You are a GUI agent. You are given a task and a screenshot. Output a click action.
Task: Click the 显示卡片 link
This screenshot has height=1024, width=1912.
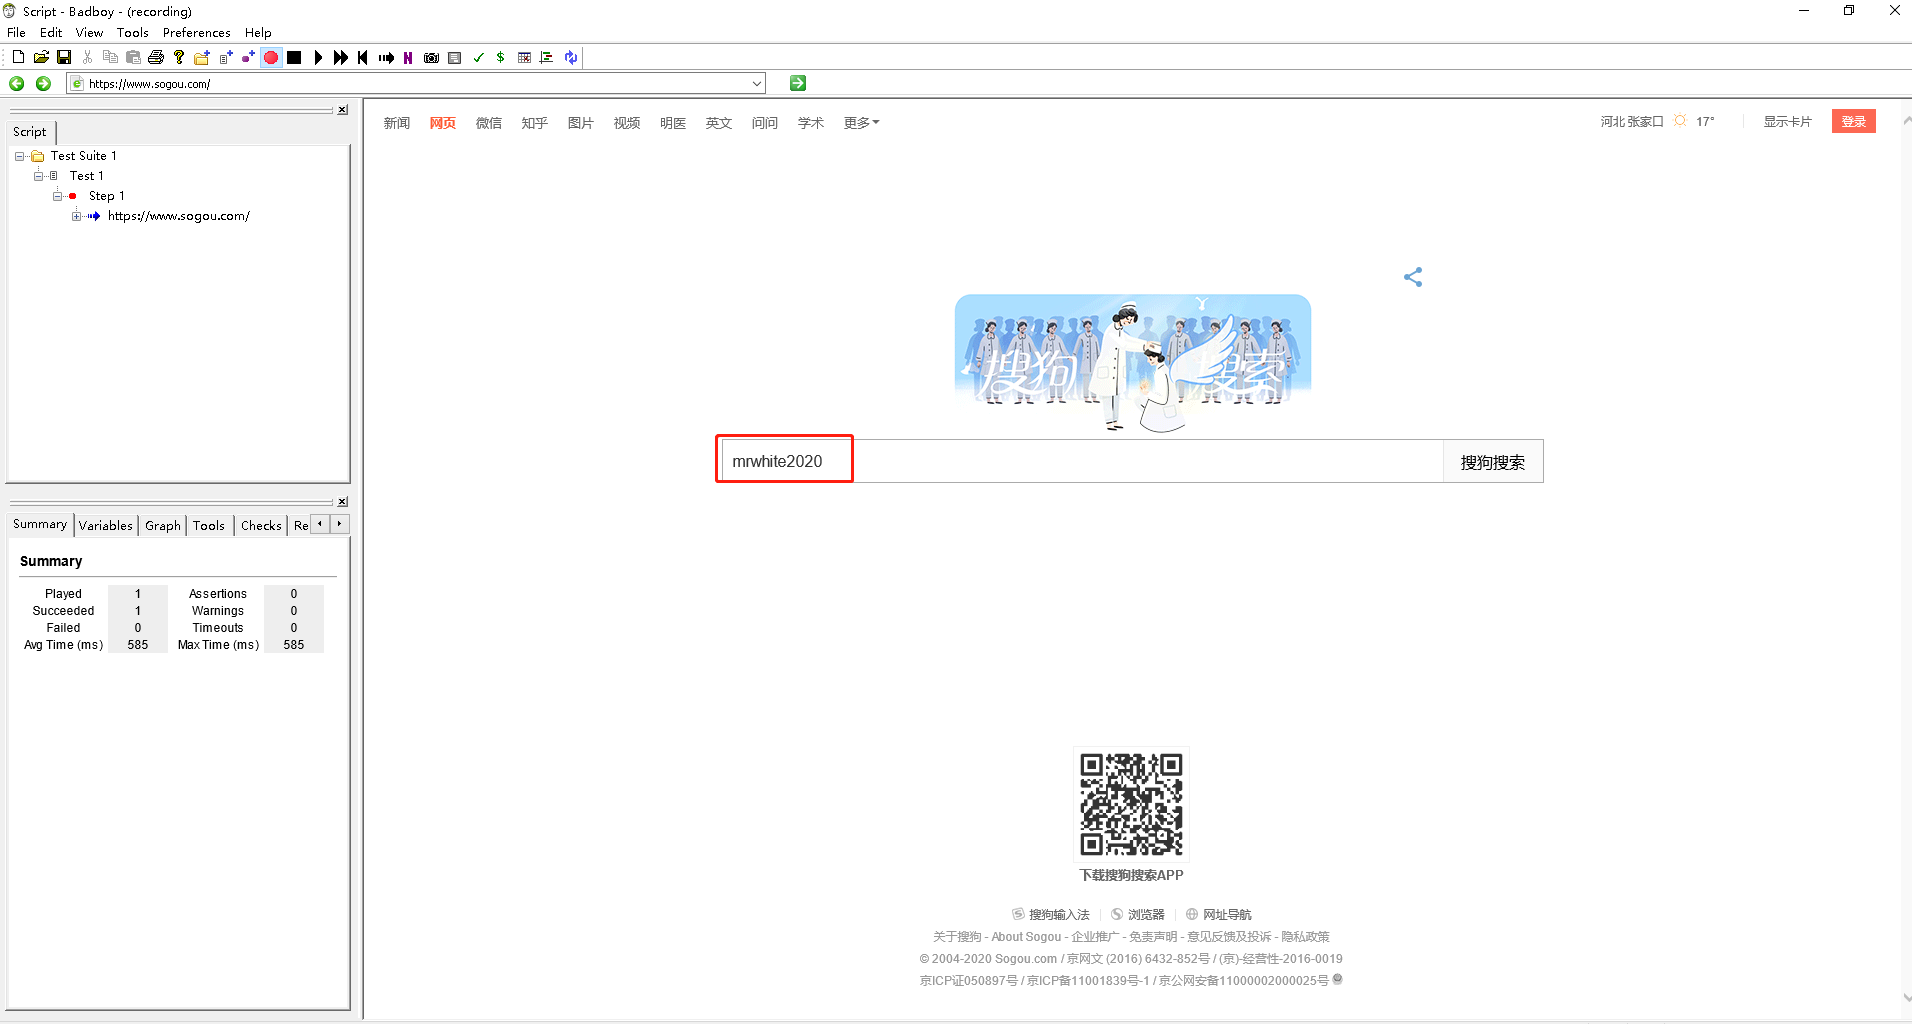point(1787,121)
